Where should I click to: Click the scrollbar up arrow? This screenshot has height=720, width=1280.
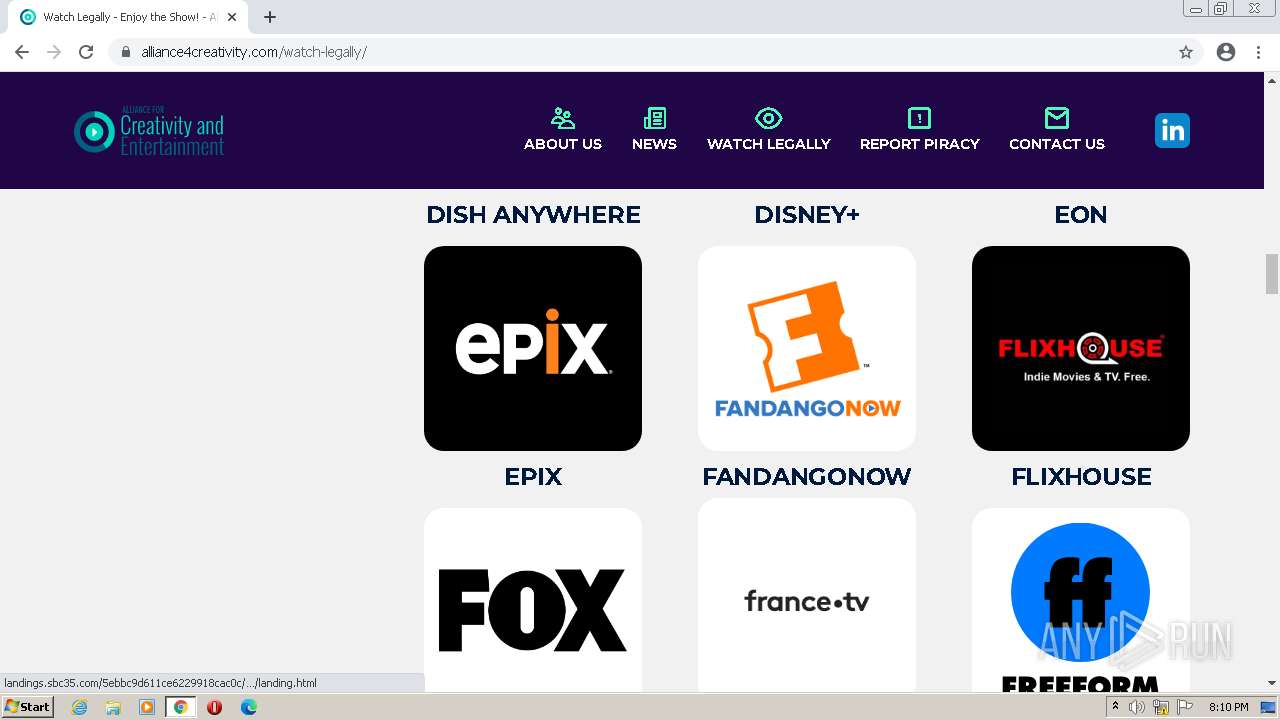pos(1272,79)
